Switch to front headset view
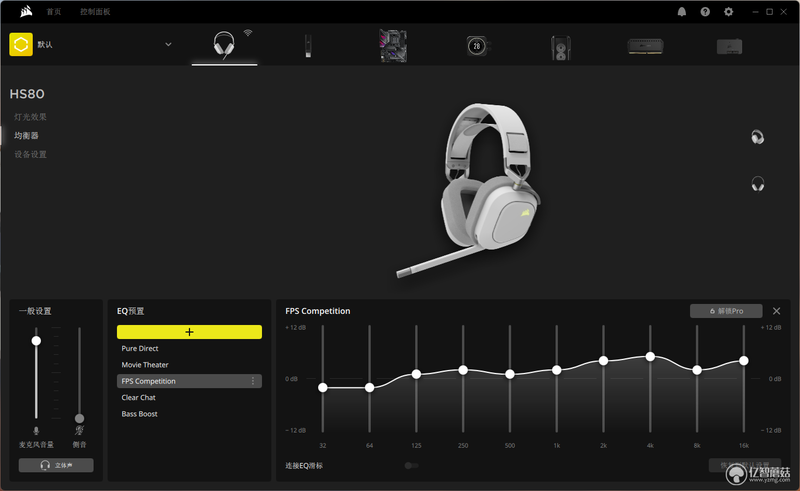 [758, 184]
